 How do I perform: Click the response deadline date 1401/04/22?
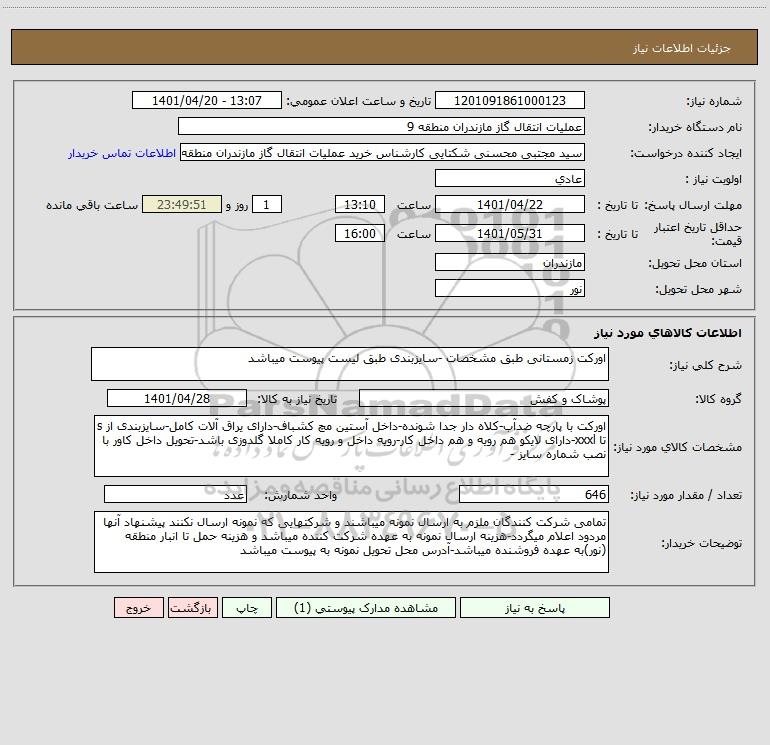pyautogui.click(x=510, y=204)
